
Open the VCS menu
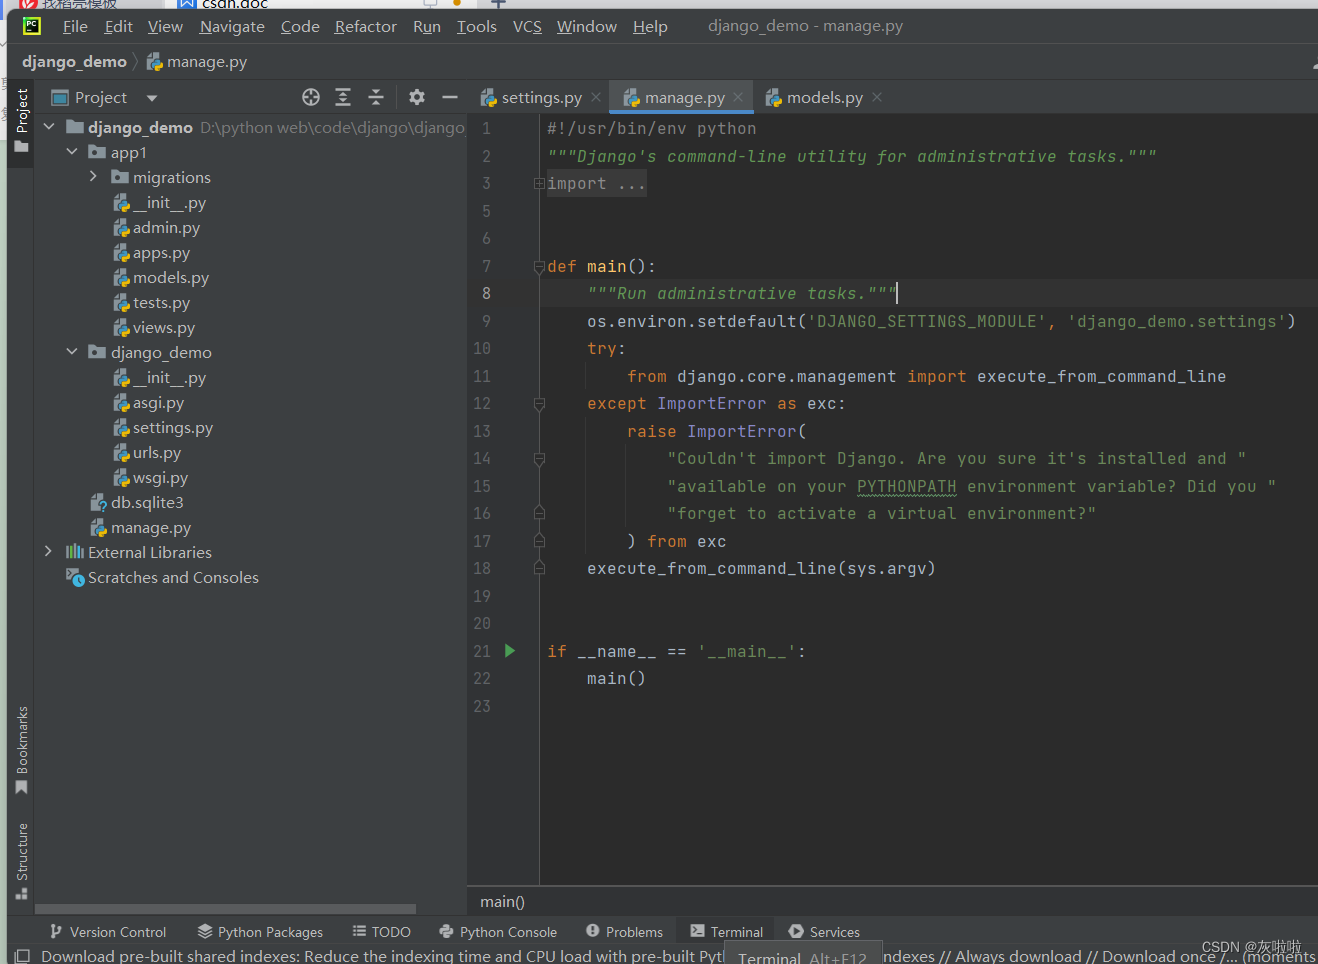pos(527,27)
